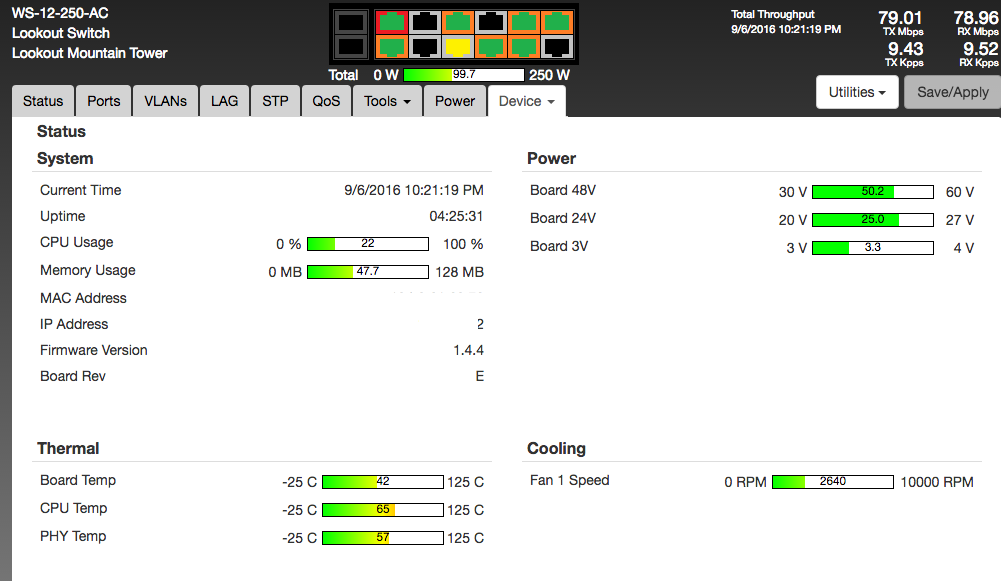This screenshot has height=581, width=1001.
Task: Click the Total power usage bar
Action: [x=463, y=75]
